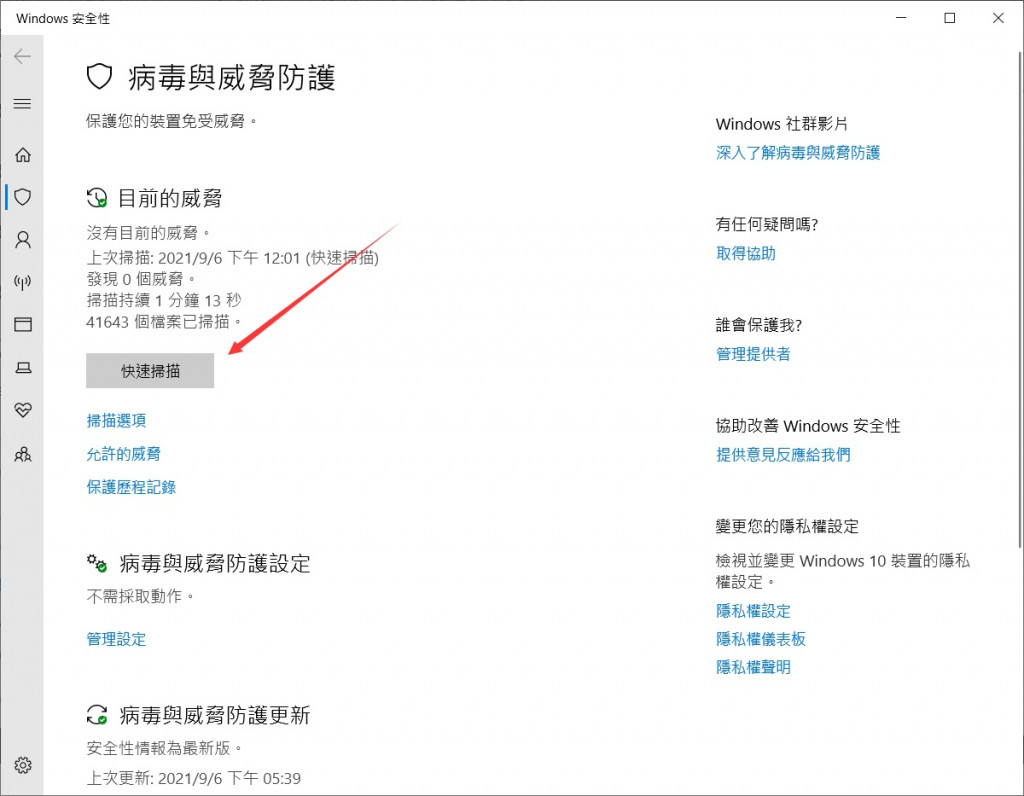The image size is (1024, 796).
Task: Click the text 安全性情報為最新版
Action: (164, 748)
